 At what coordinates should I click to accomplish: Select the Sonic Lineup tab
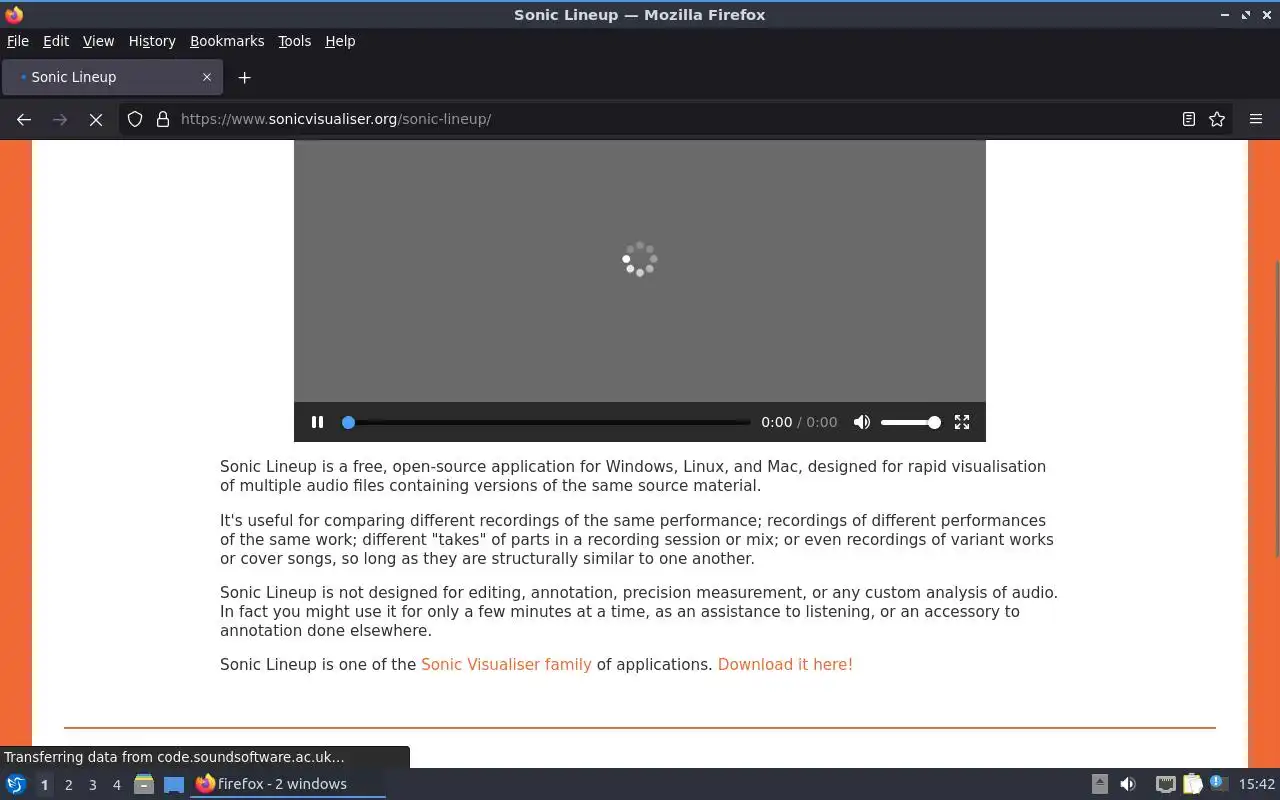pyautogui.click(x=111, y=77)
